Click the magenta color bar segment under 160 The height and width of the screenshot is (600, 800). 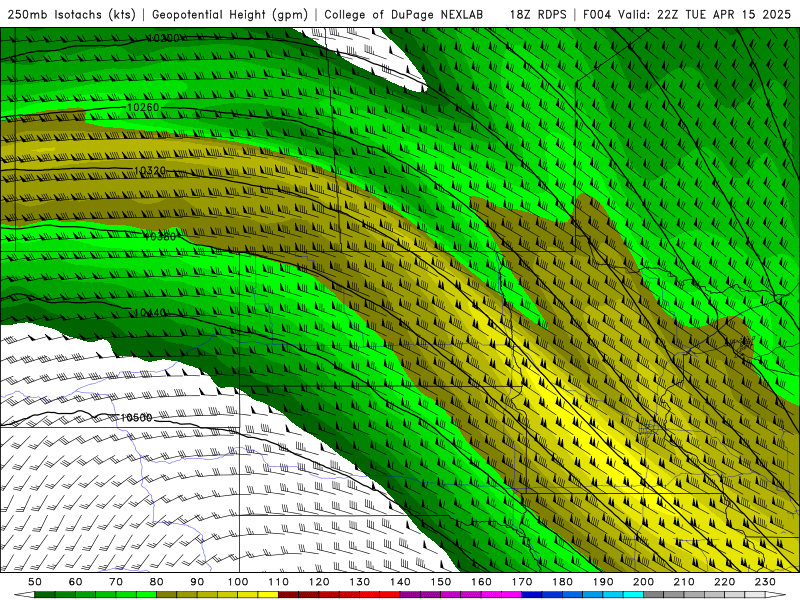[492, 595]
